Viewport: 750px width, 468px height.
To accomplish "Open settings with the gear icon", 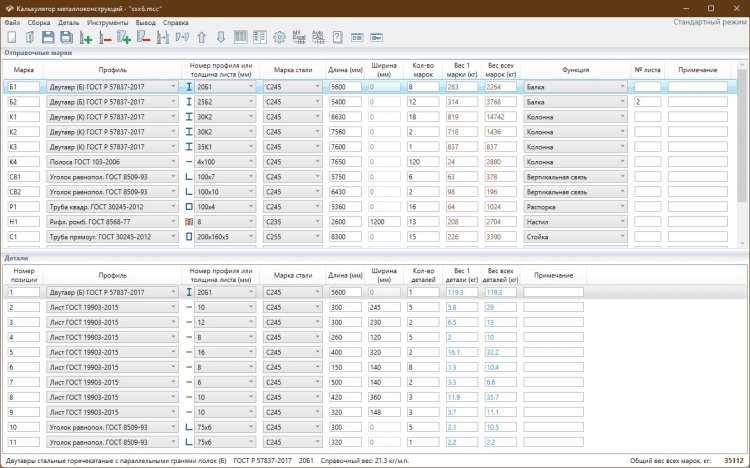I will [280, 37].
